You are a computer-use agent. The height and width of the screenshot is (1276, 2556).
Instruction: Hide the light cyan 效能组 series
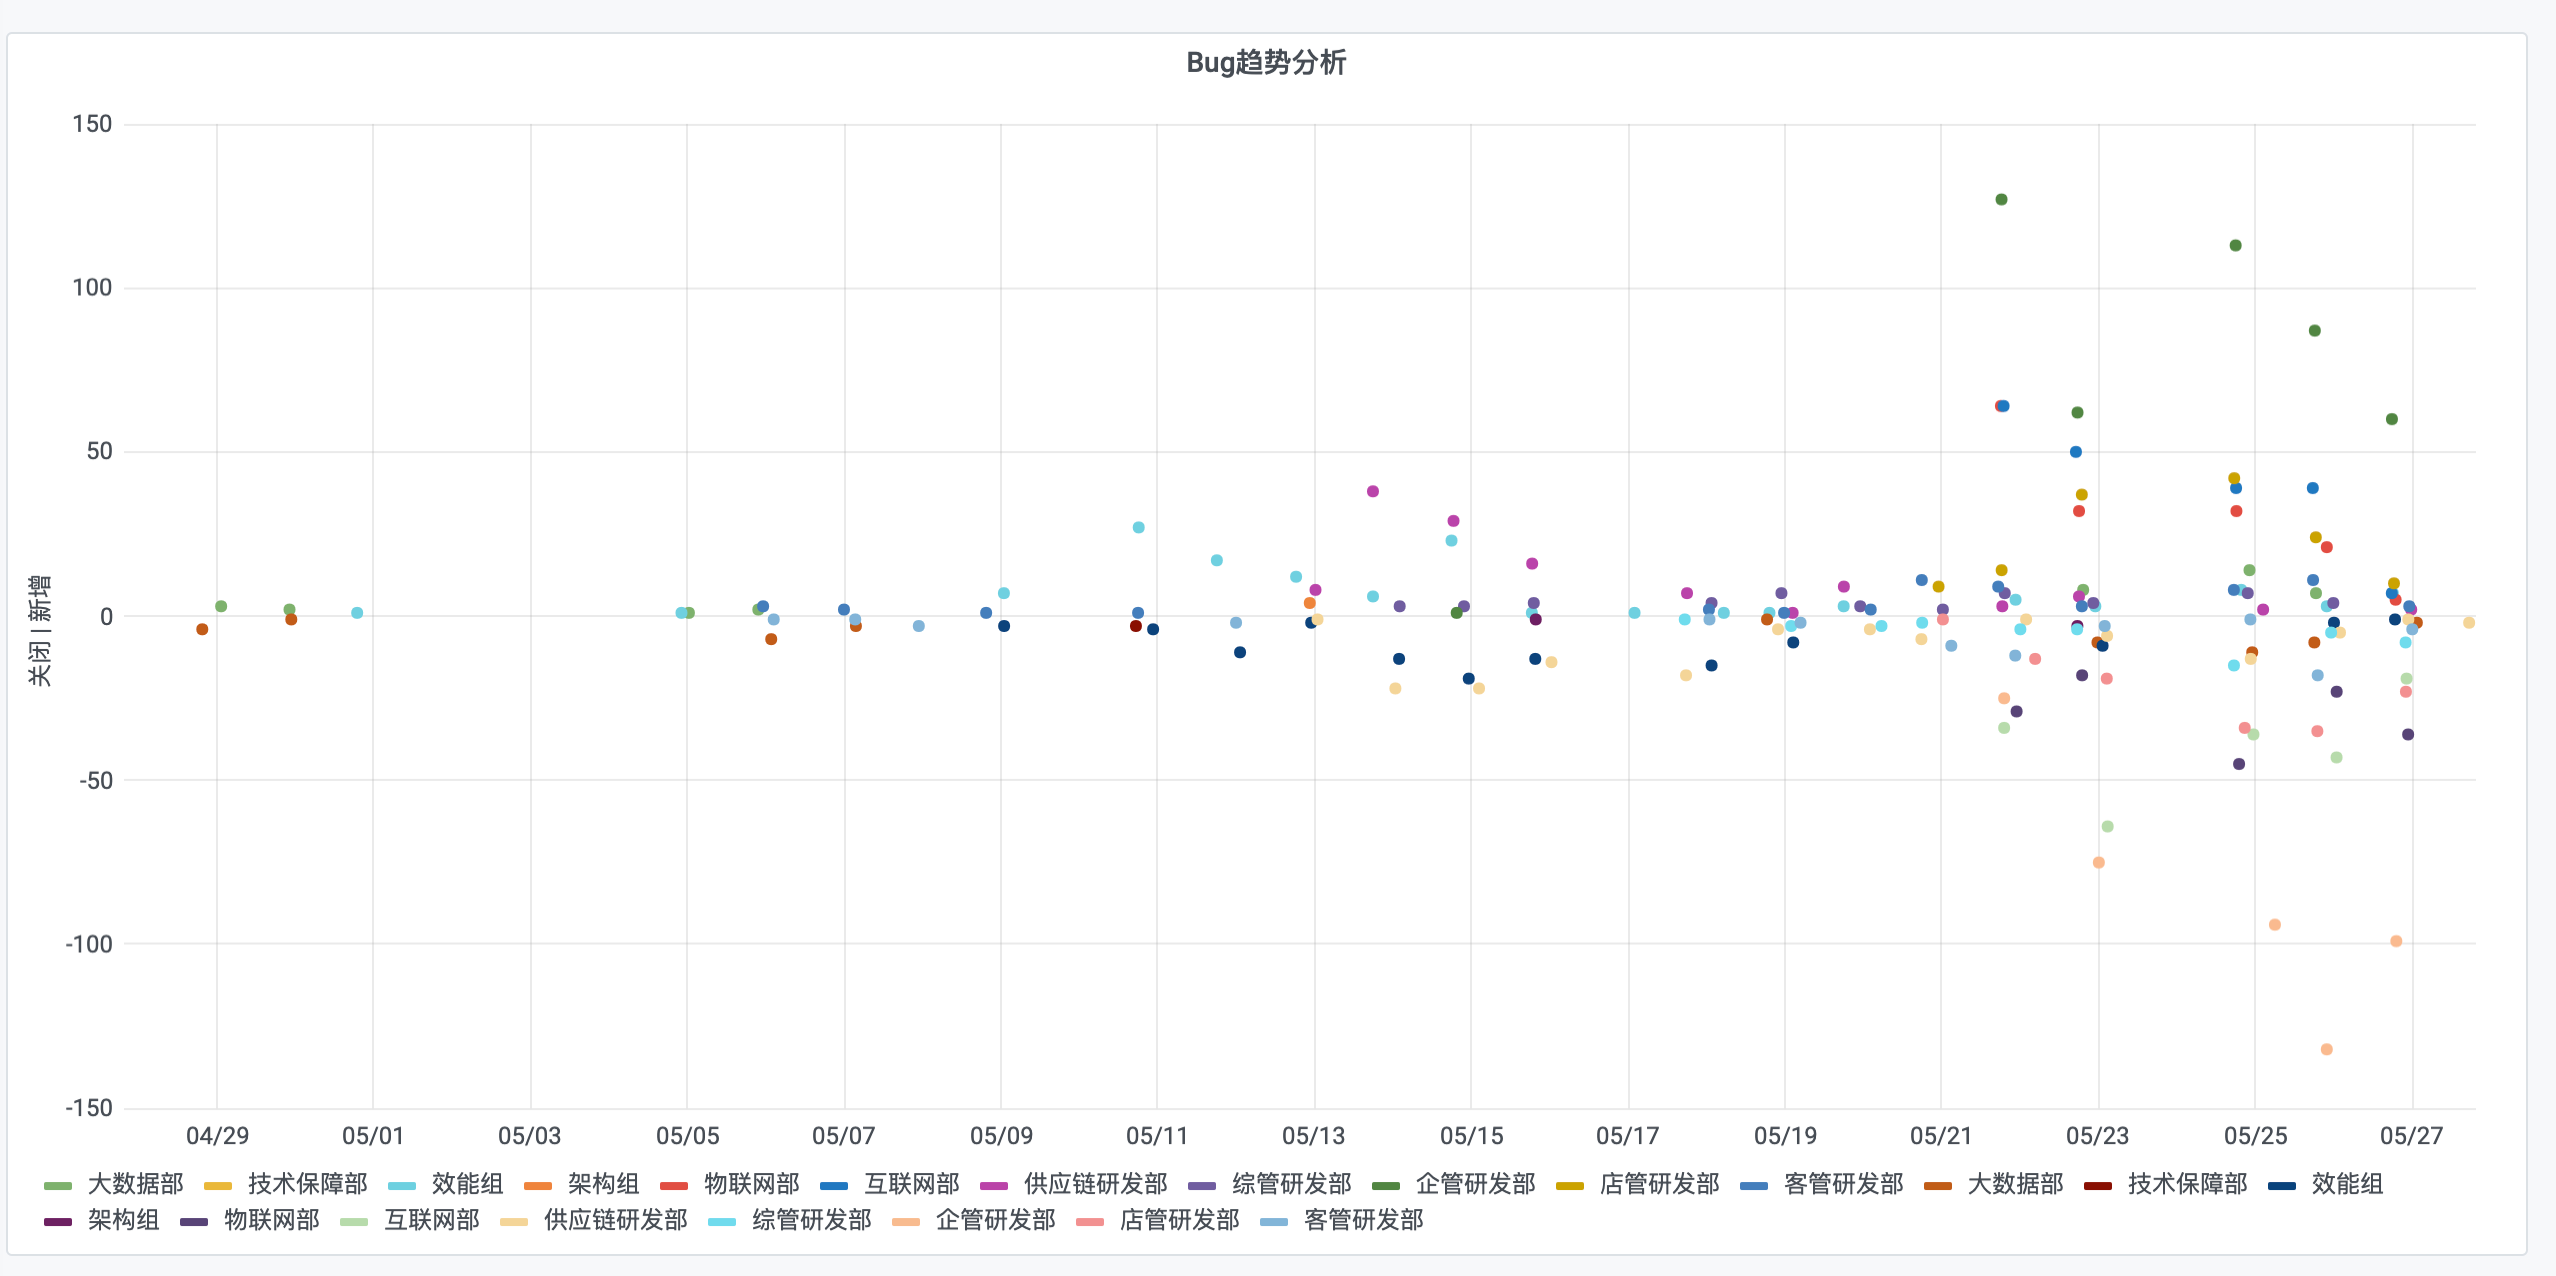point(466,1184)
